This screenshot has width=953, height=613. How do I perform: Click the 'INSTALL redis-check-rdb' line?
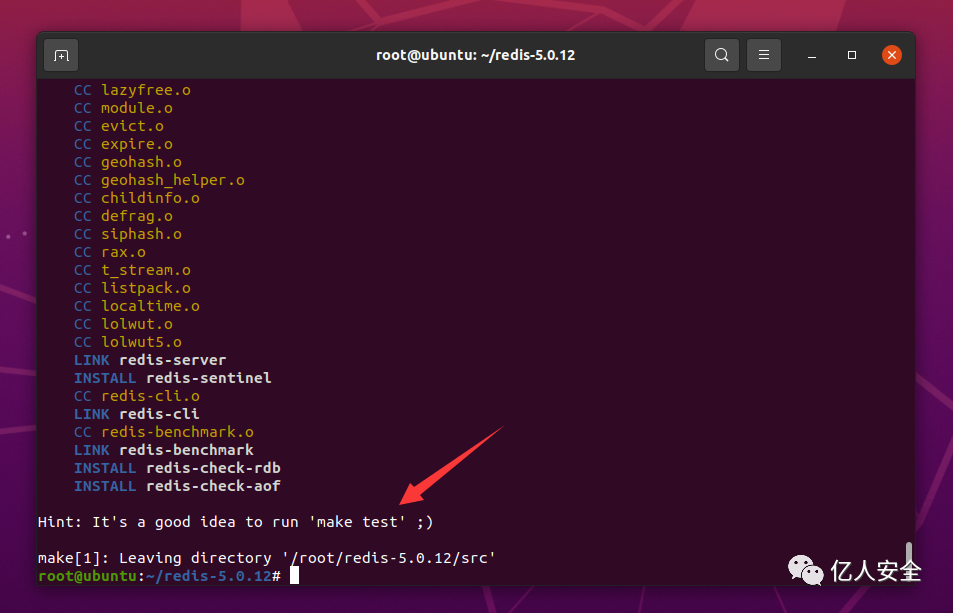point(177,468)
